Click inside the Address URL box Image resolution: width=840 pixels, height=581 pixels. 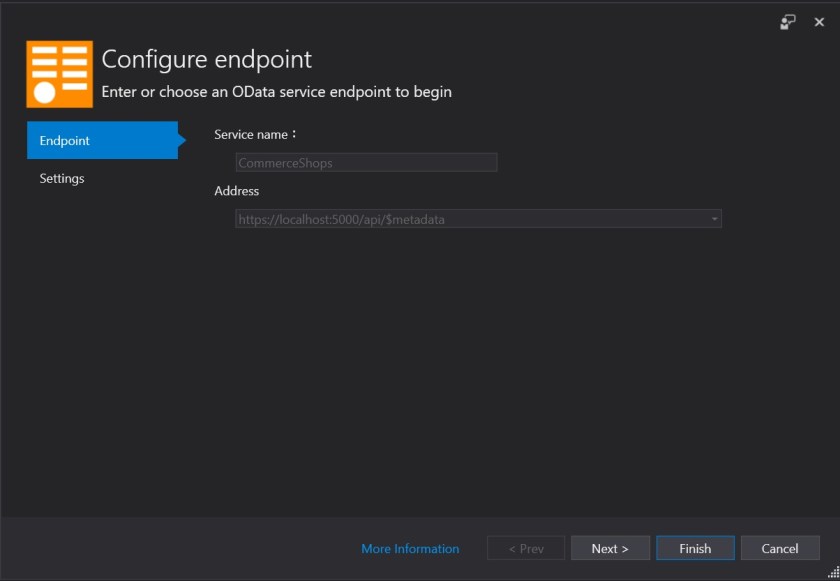pyautogui.click(x=470, y=219)
